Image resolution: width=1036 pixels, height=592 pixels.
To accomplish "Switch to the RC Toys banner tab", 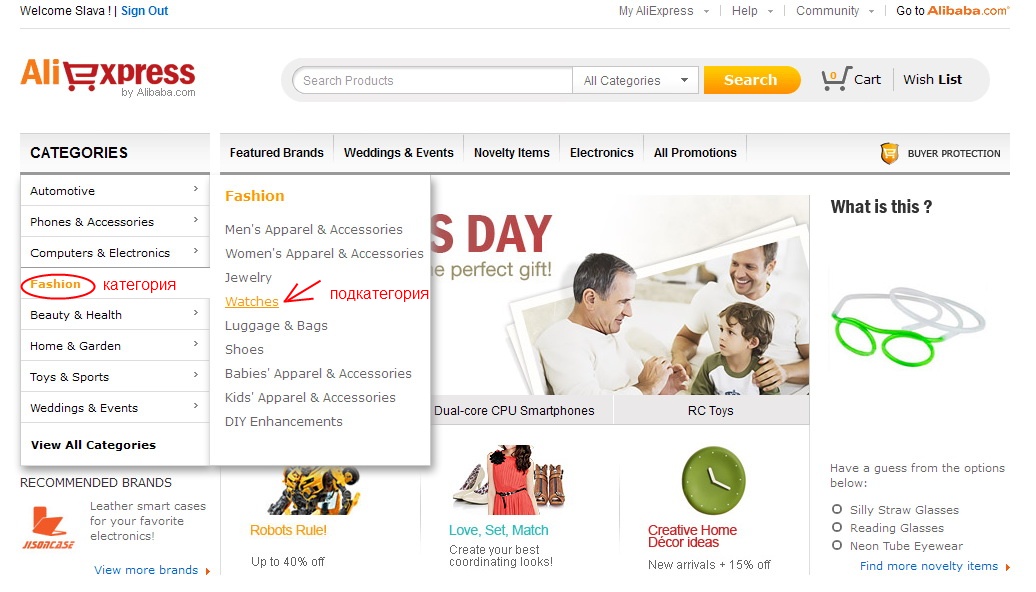I will tap(711, 410).
